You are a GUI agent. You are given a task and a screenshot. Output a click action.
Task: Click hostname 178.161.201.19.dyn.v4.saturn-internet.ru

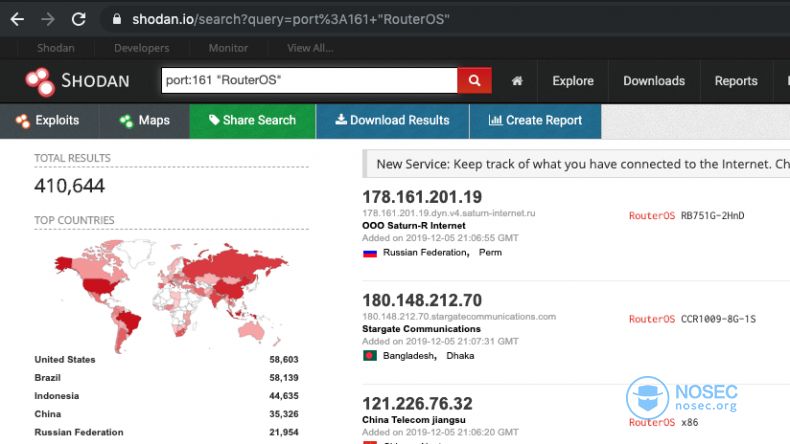(448, 213)
